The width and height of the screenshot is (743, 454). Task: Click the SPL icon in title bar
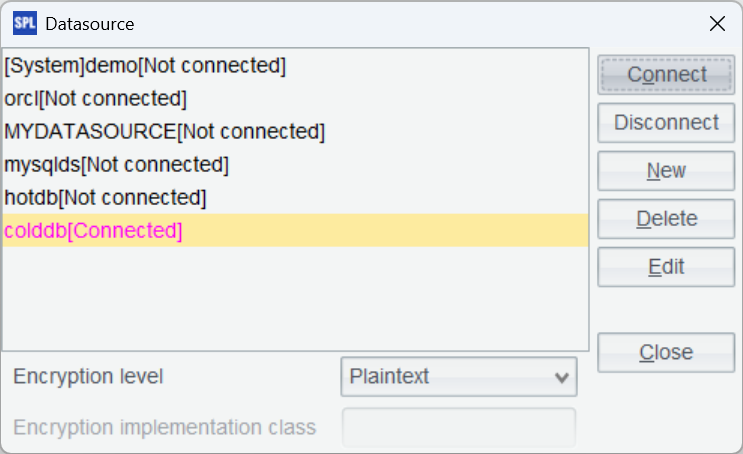click(24, 23)
